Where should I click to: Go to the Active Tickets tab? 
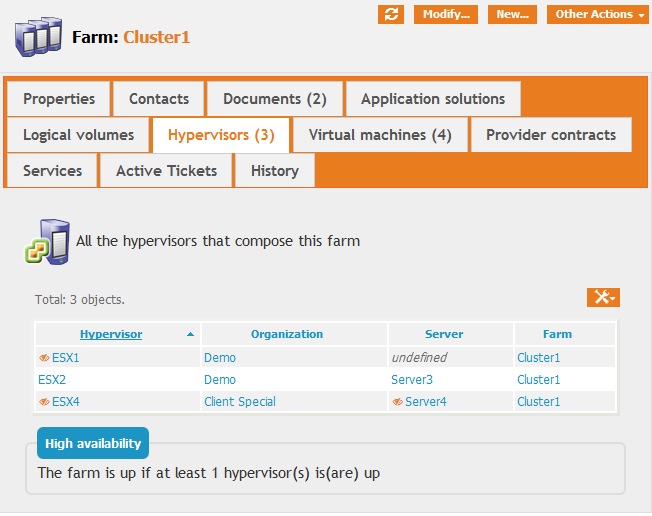point(166,171)
